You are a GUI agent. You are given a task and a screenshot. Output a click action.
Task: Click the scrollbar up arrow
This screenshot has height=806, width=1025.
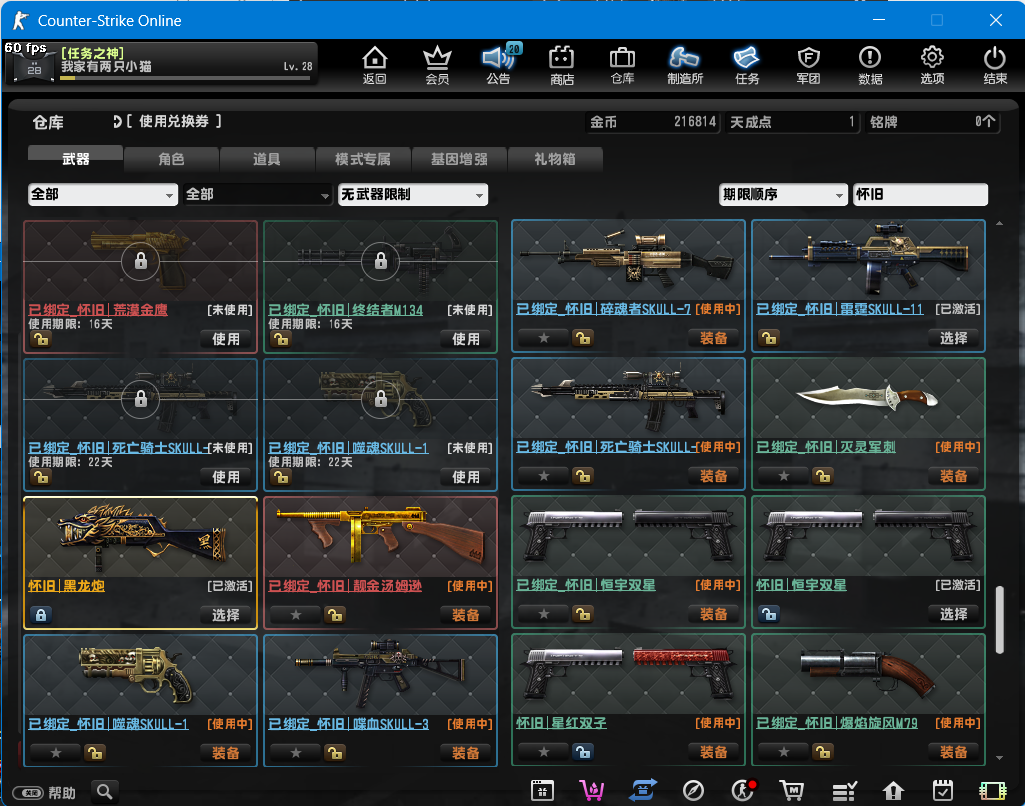[1000, 224]
